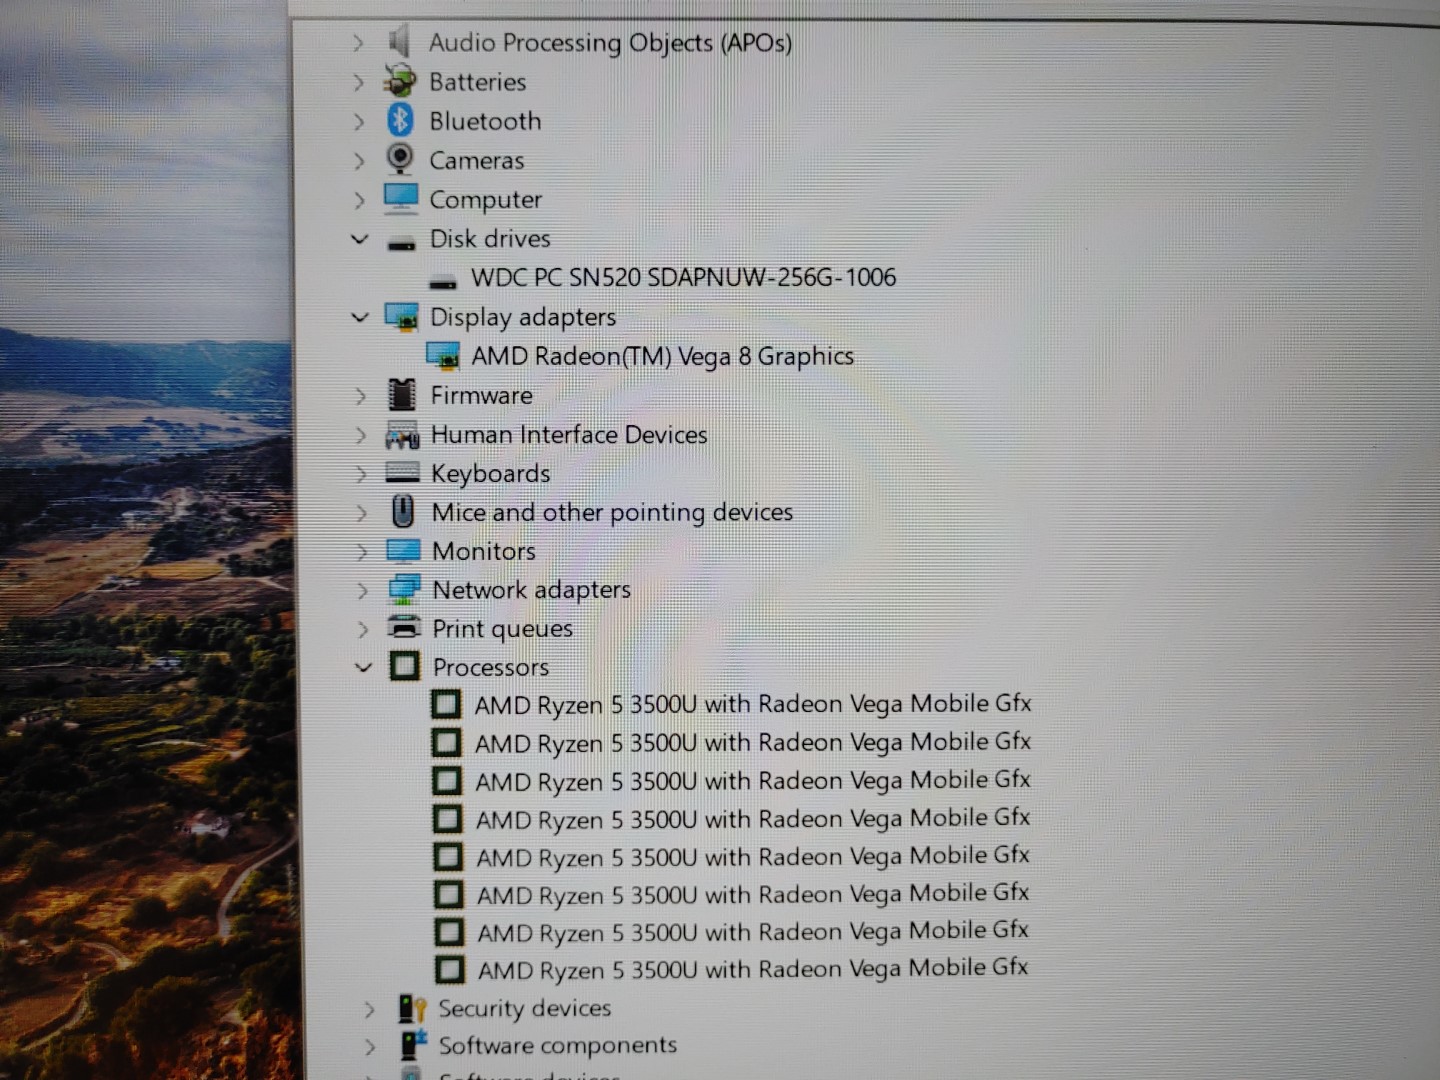Click the Batteries category icon
The height and width of the screenshot is (1080, 1440).
400,81
